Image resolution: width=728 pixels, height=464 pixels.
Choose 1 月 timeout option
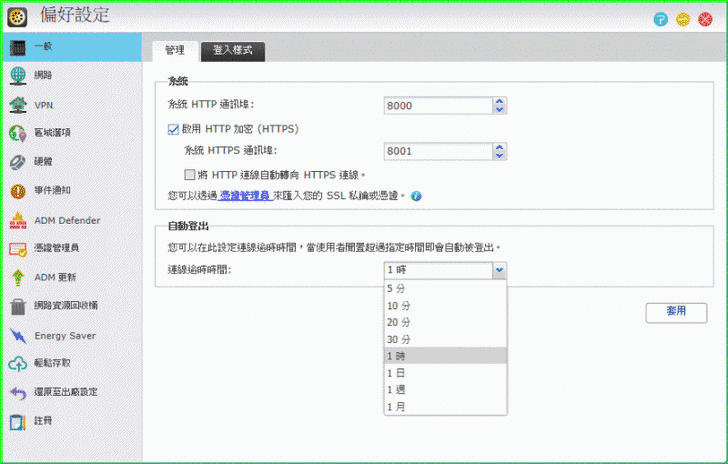pos(445,406)
